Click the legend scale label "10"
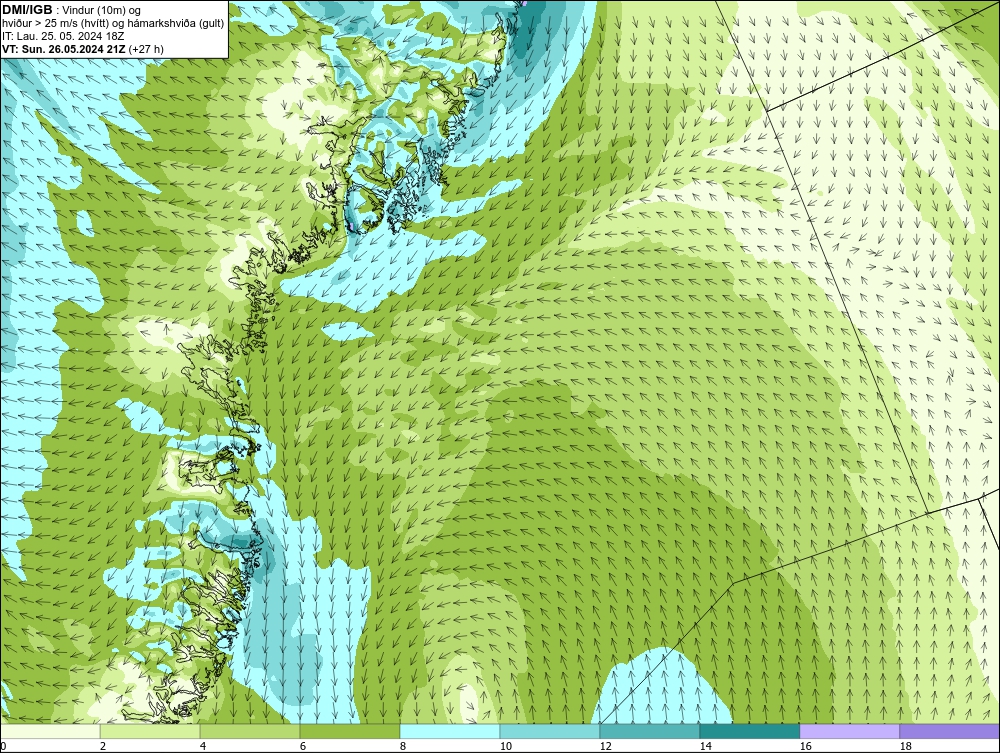The width and height of the screenshot is (1000, 753). [x=505, y=746]
